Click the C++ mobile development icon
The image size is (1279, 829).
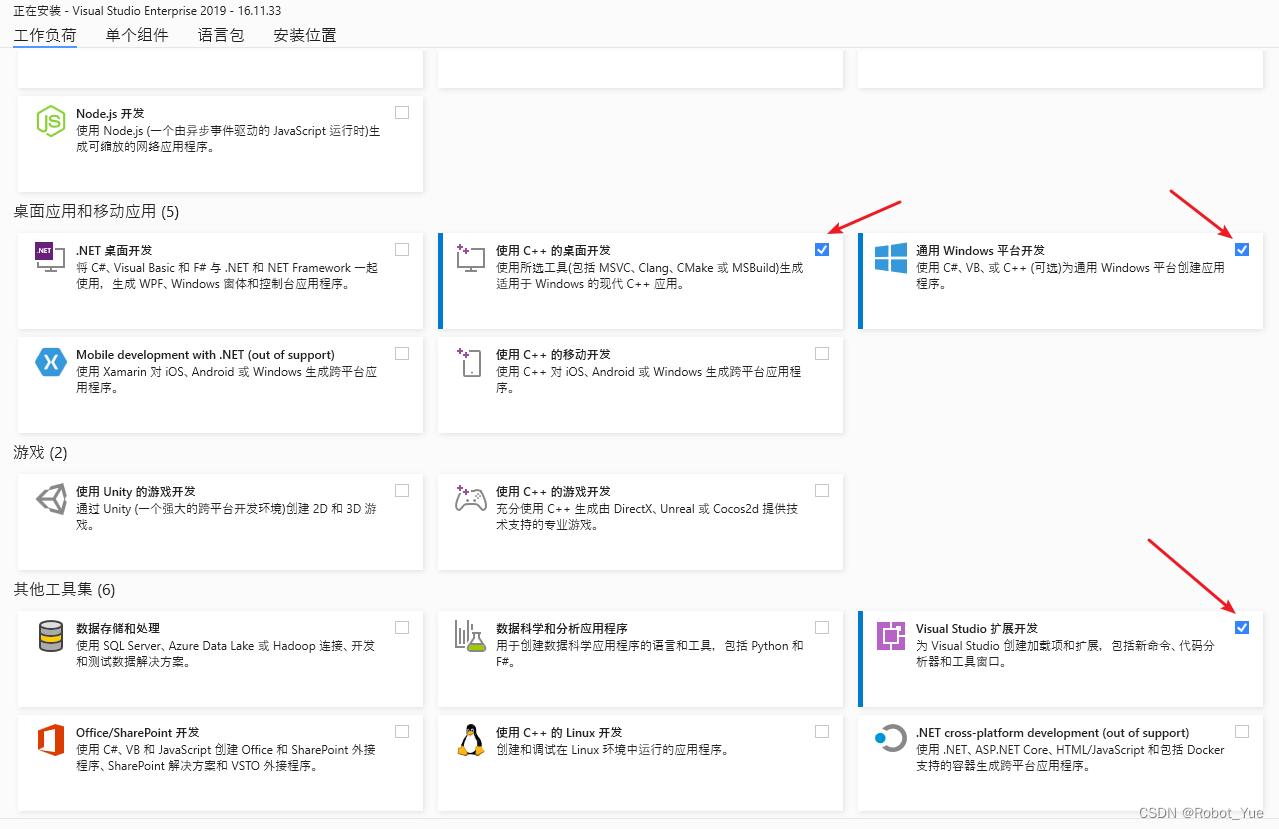click(x=470, y=362)
